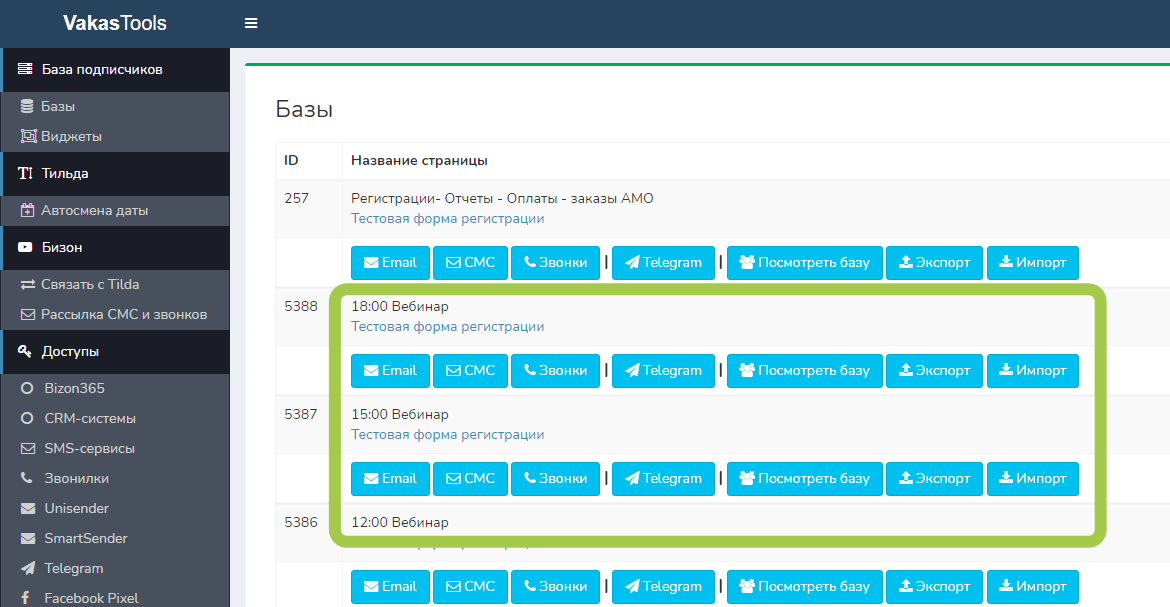Expand База подписчиков sidebar section
The height and width of the screenshot is (607, 1170).
point(102,69)
